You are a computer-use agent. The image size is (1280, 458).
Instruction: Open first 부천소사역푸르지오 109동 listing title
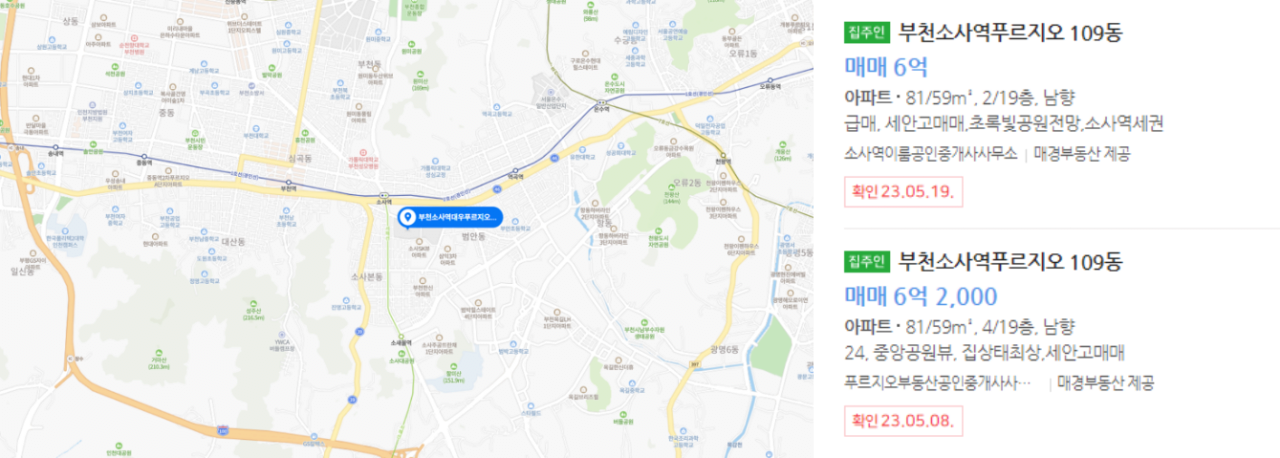[x=1011, y=33]
